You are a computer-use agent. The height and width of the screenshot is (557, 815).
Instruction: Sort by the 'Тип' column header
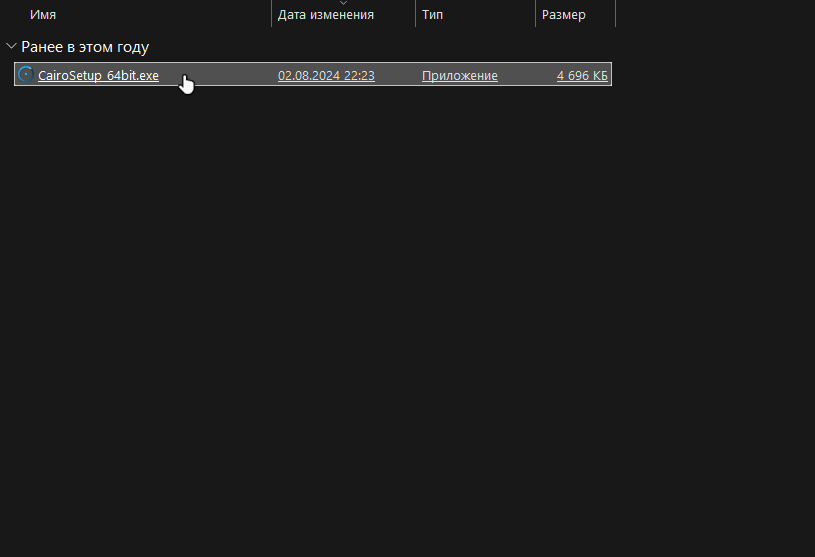(432, 15)
